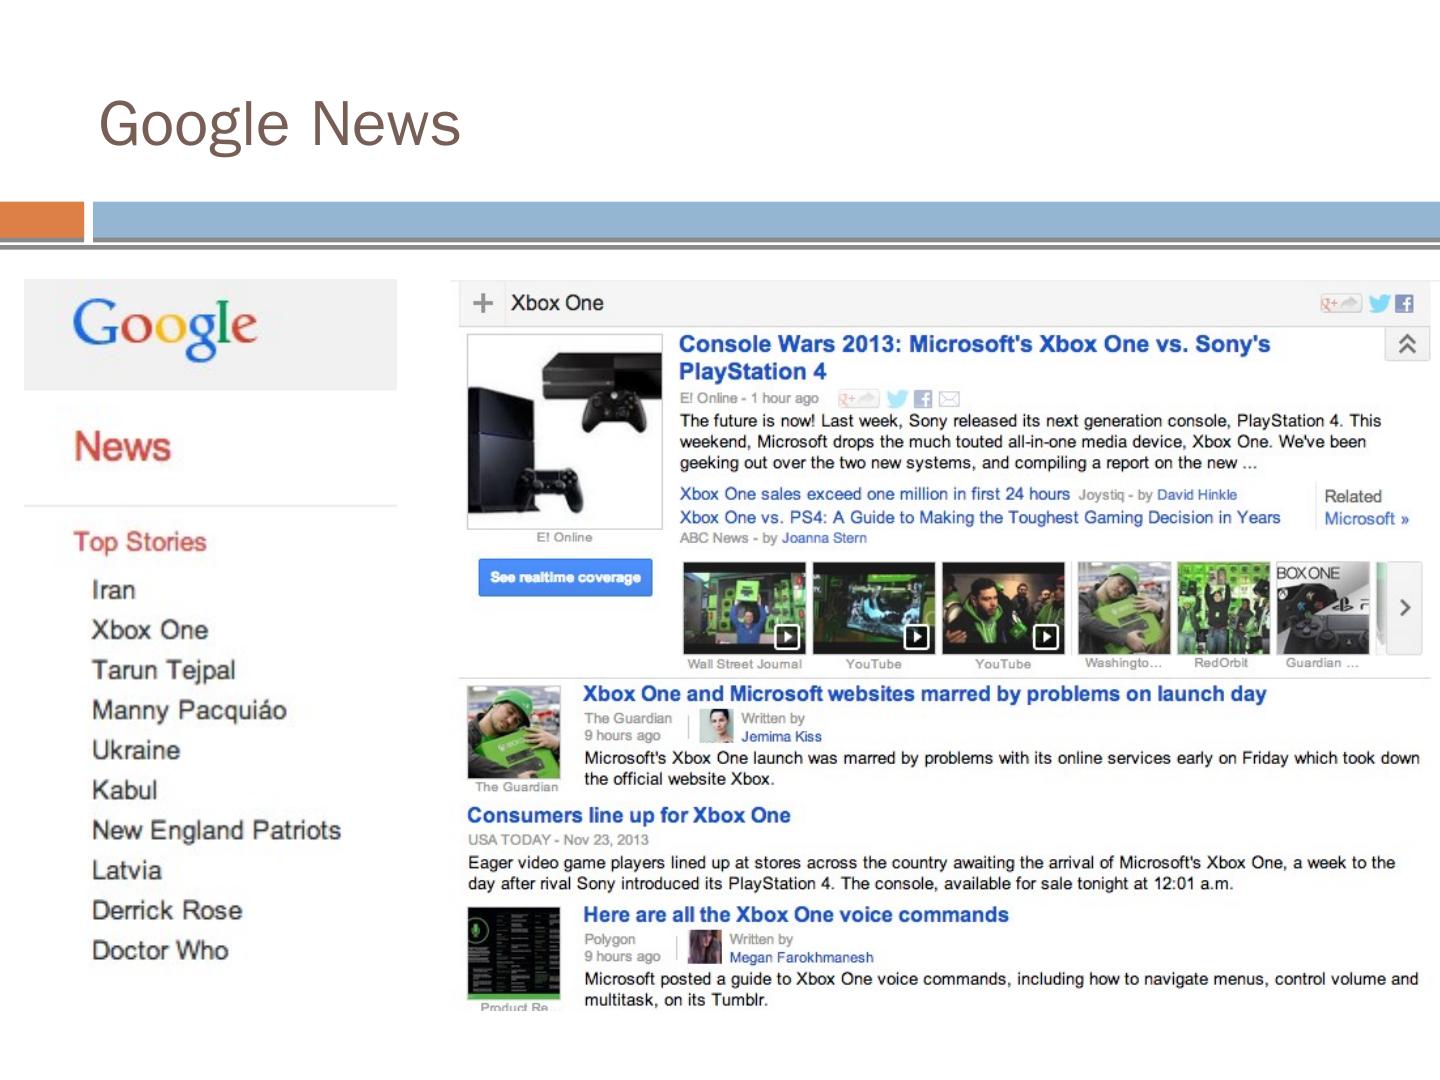Click Megan Farokhmanesh author photo
Screen dimensions: 1440x1080
[705, 947]
